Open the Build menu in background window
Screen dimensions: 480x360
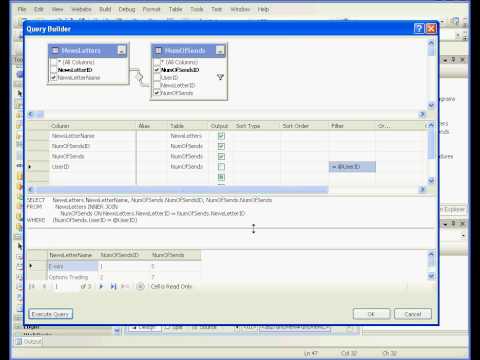105,9
